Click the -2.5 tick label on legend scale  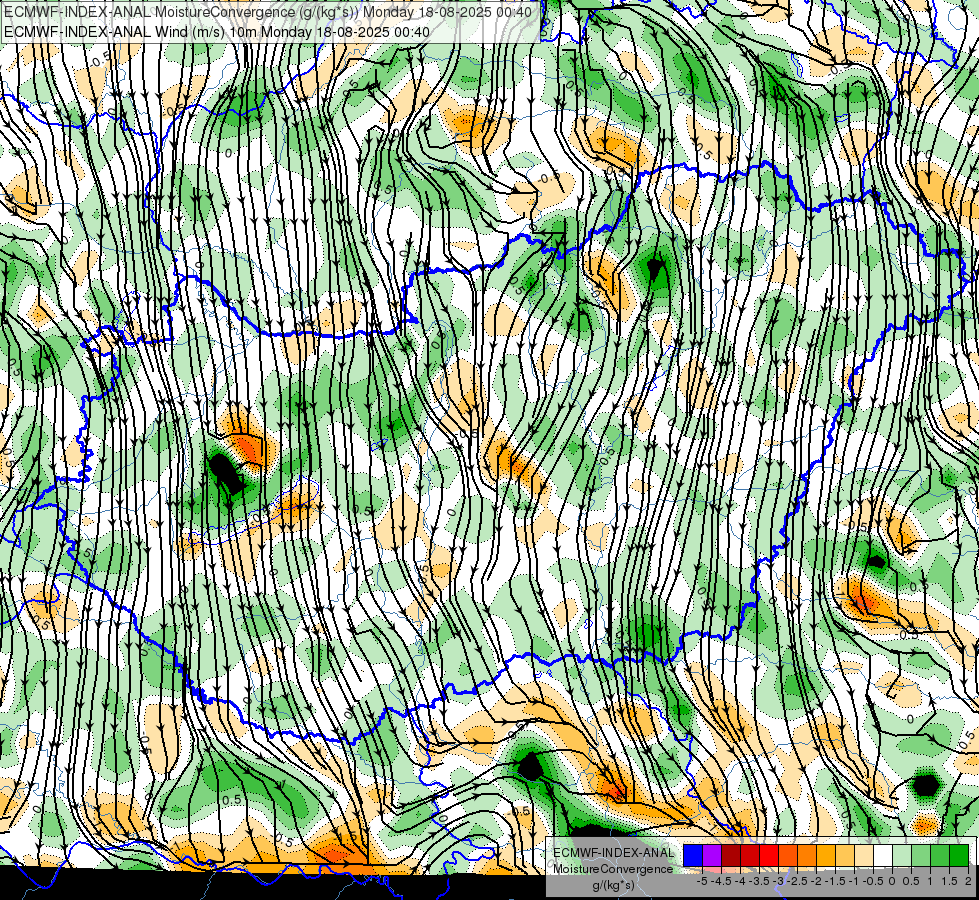[x=797, y=881]
